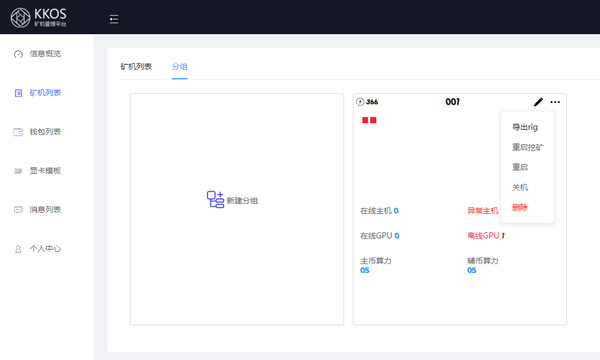
Task: Open 矿机列表 in the sidebar
Action: 45,93
